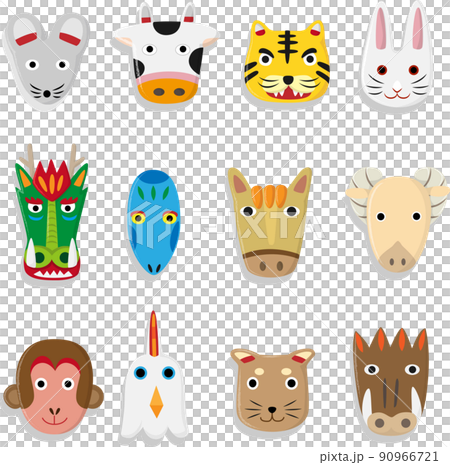This screenshot has width=450, height=465.
Task: Click the tiger mask's open red mouth
Action: pos(288,93)
